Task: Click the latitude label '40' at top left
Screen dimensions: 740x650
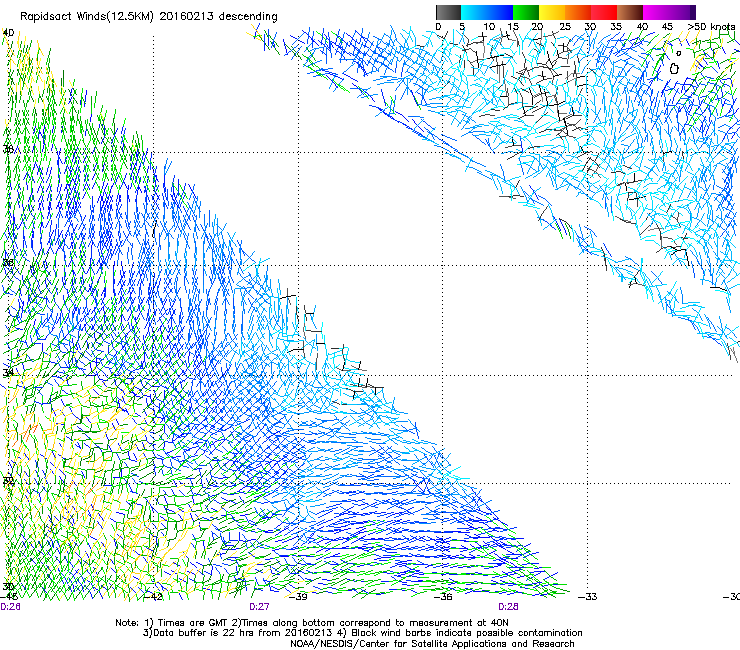Action: click(x=8, y=33)
